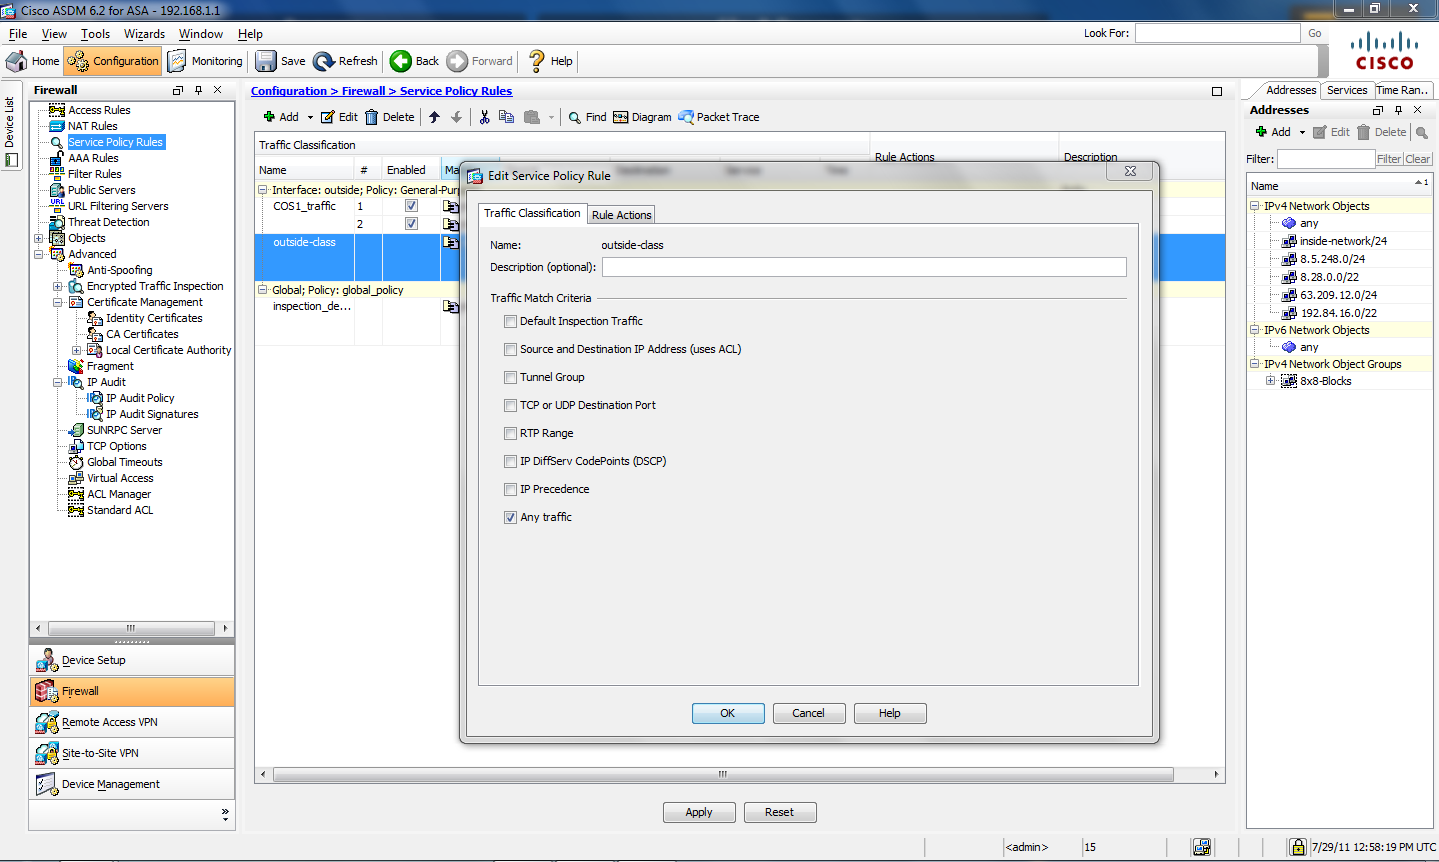The image size is (1439, 862).
Task: Expand the Objects tree node
Action: click(39, 238)
